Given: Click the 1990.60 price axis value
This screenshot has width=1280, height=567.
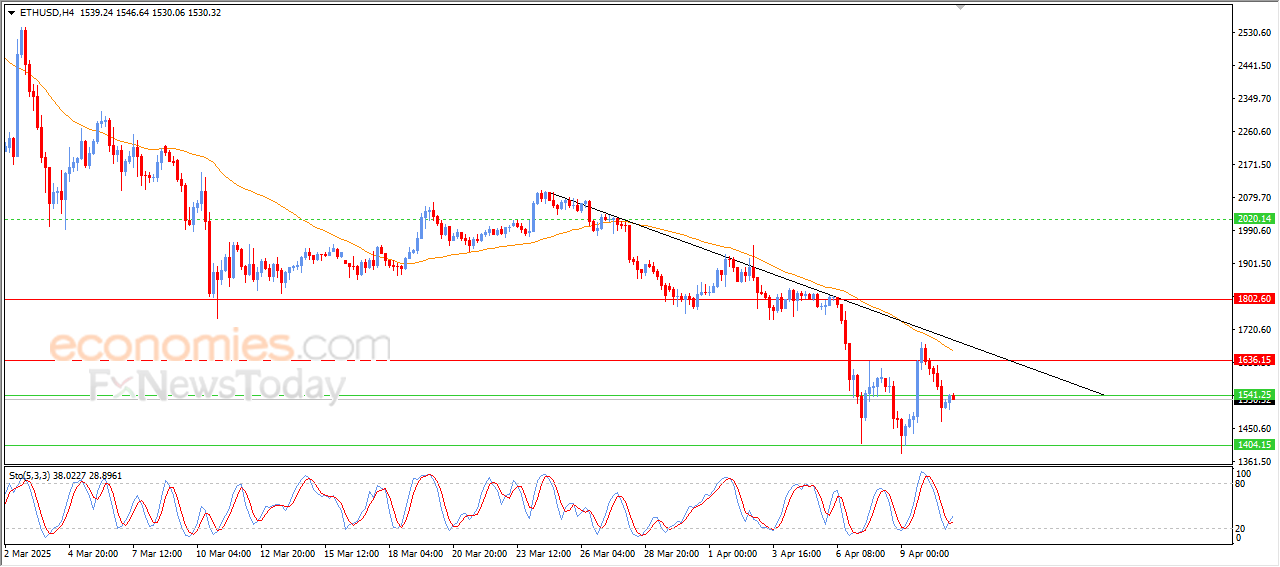Looking at the screenshot, I should pos(1254,231).
